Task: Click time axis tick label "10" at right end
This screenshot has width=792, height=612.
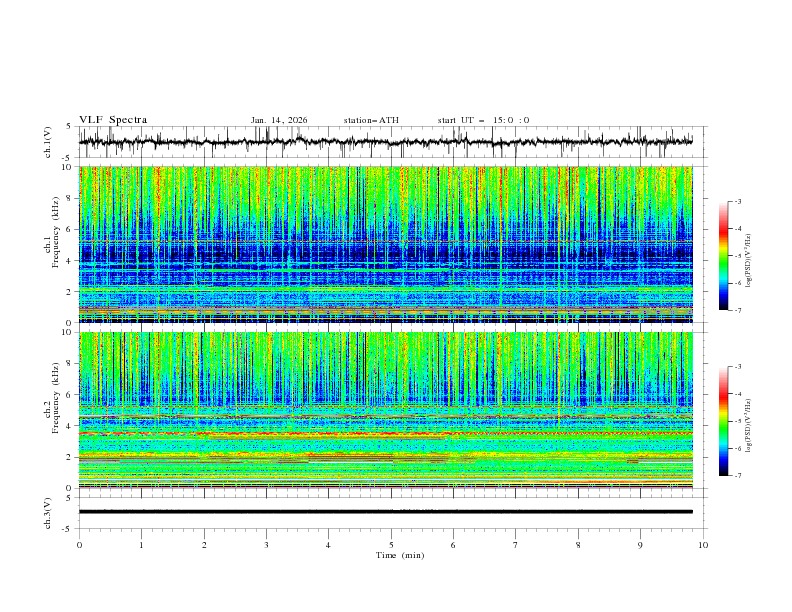Action: (703, 545)
